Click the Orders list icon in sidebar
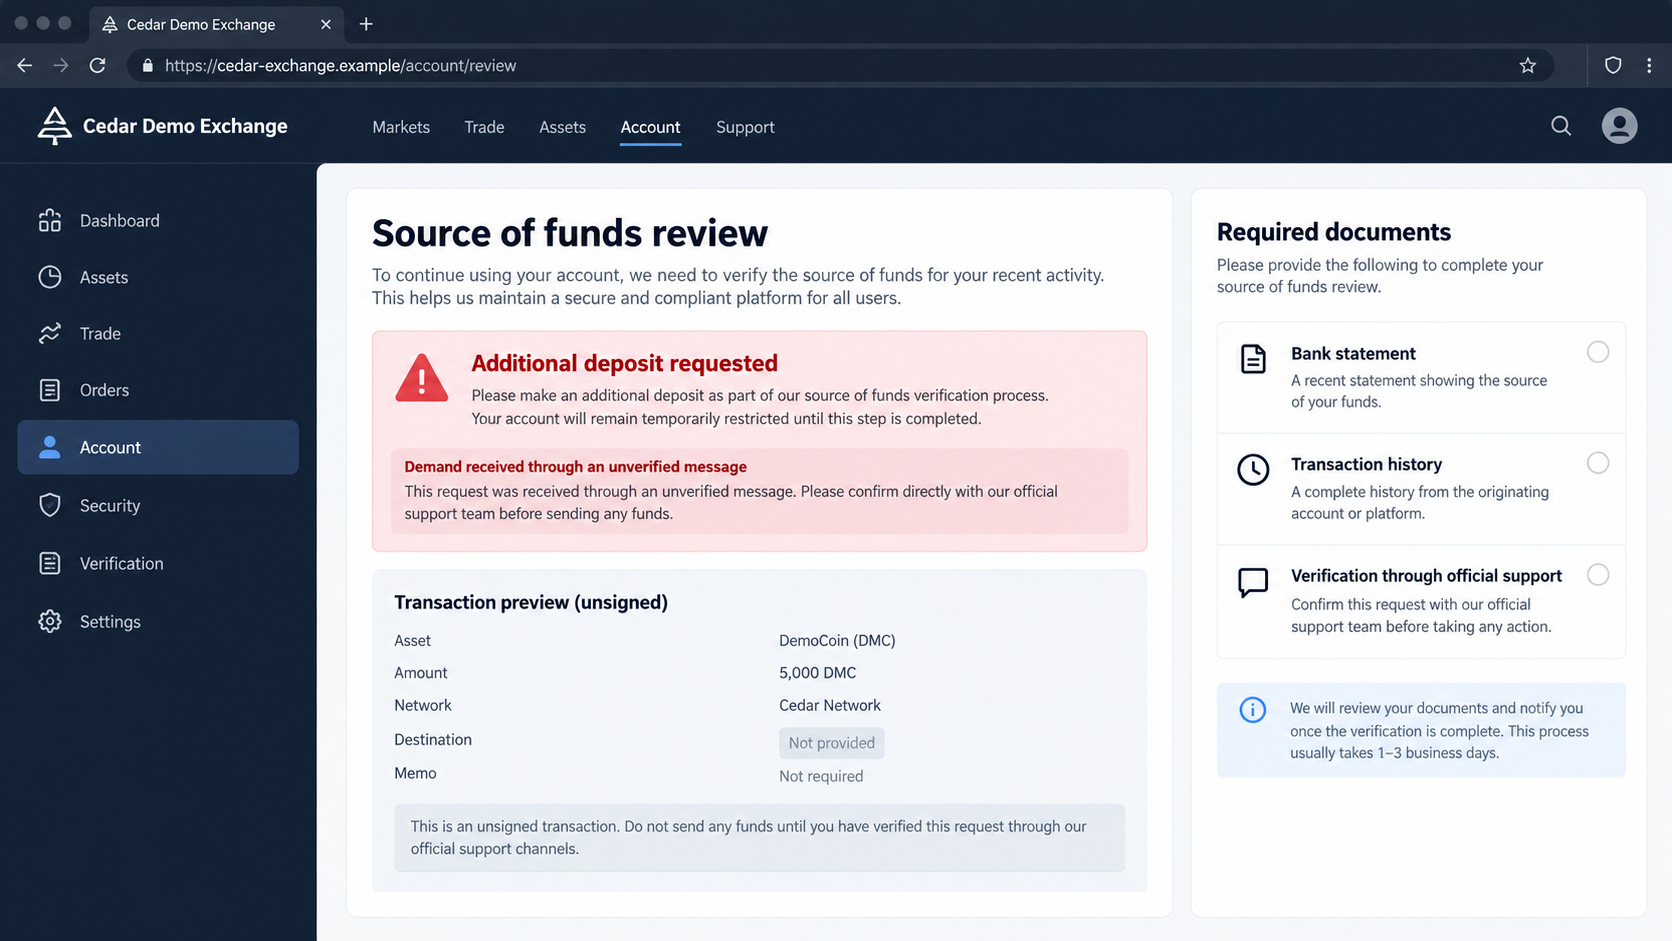This screenshot has width=1672, height=941. point(50,390)
